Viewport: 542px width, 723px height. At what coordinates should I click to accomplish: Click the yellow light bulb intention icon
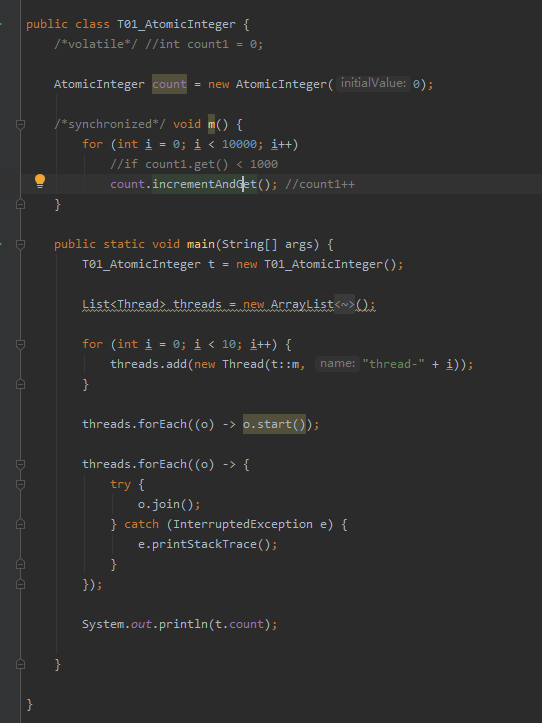click(40, 181)
